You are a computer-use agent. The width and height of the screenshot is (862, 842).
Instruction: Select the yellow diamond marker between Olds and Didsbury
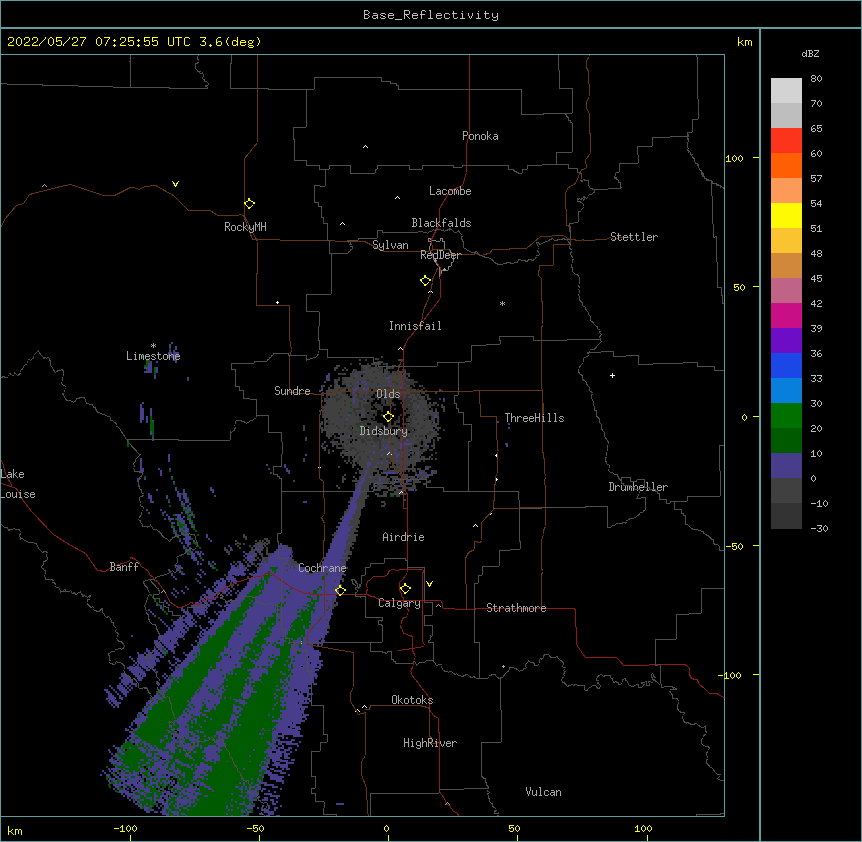click(388, 416)
